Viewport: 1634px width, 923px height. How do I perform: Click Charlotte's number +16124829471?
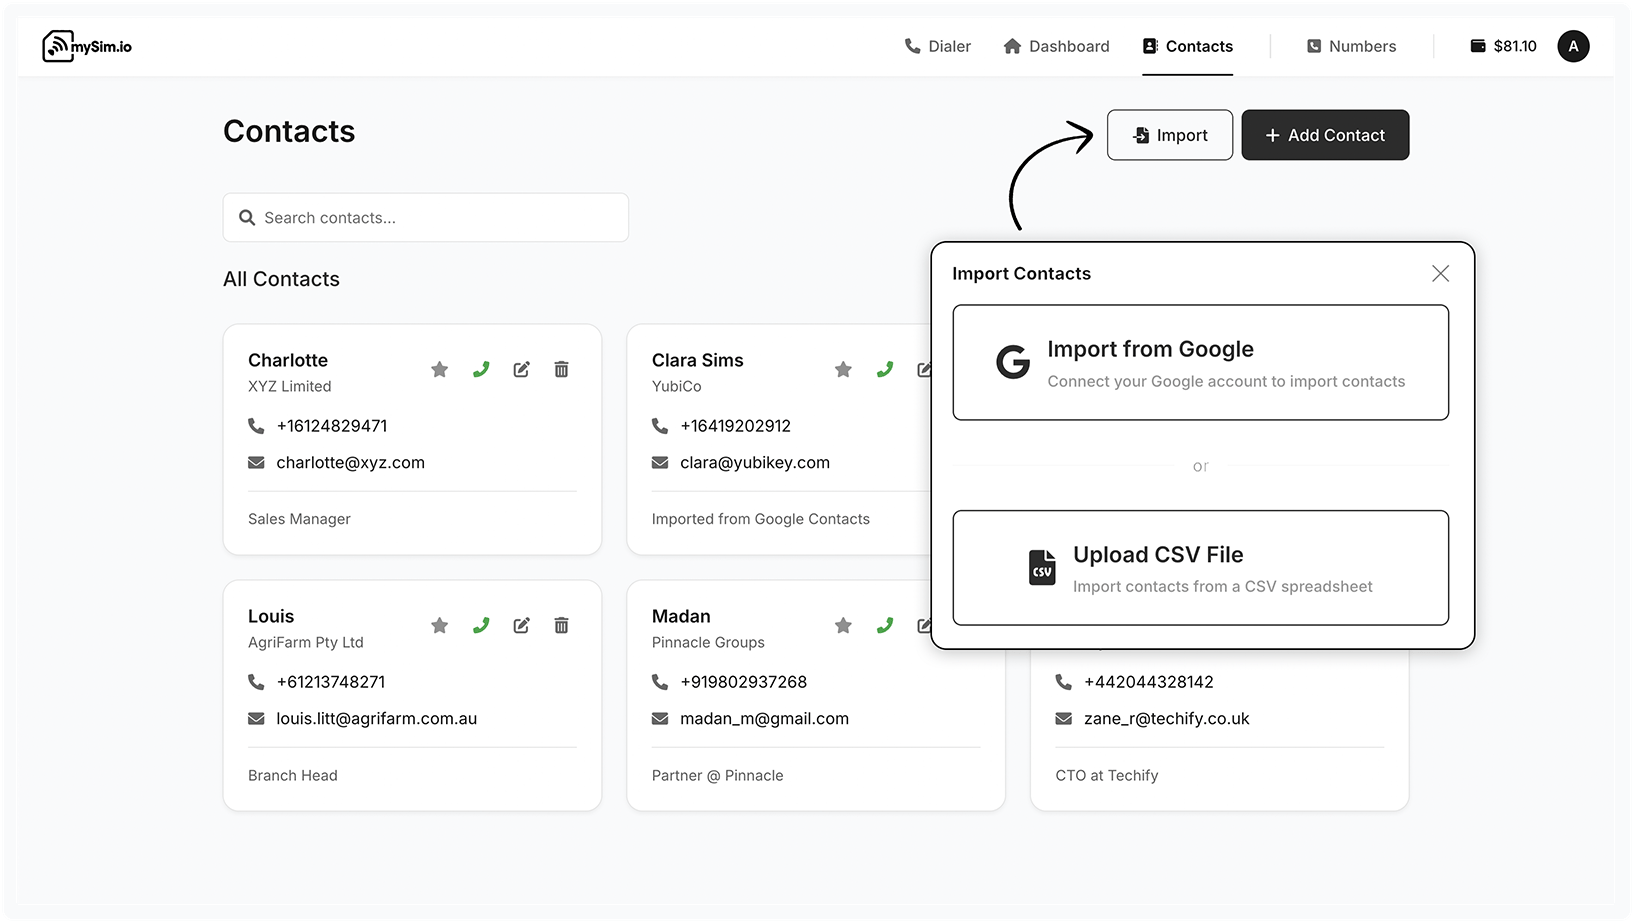coord(332,426)
